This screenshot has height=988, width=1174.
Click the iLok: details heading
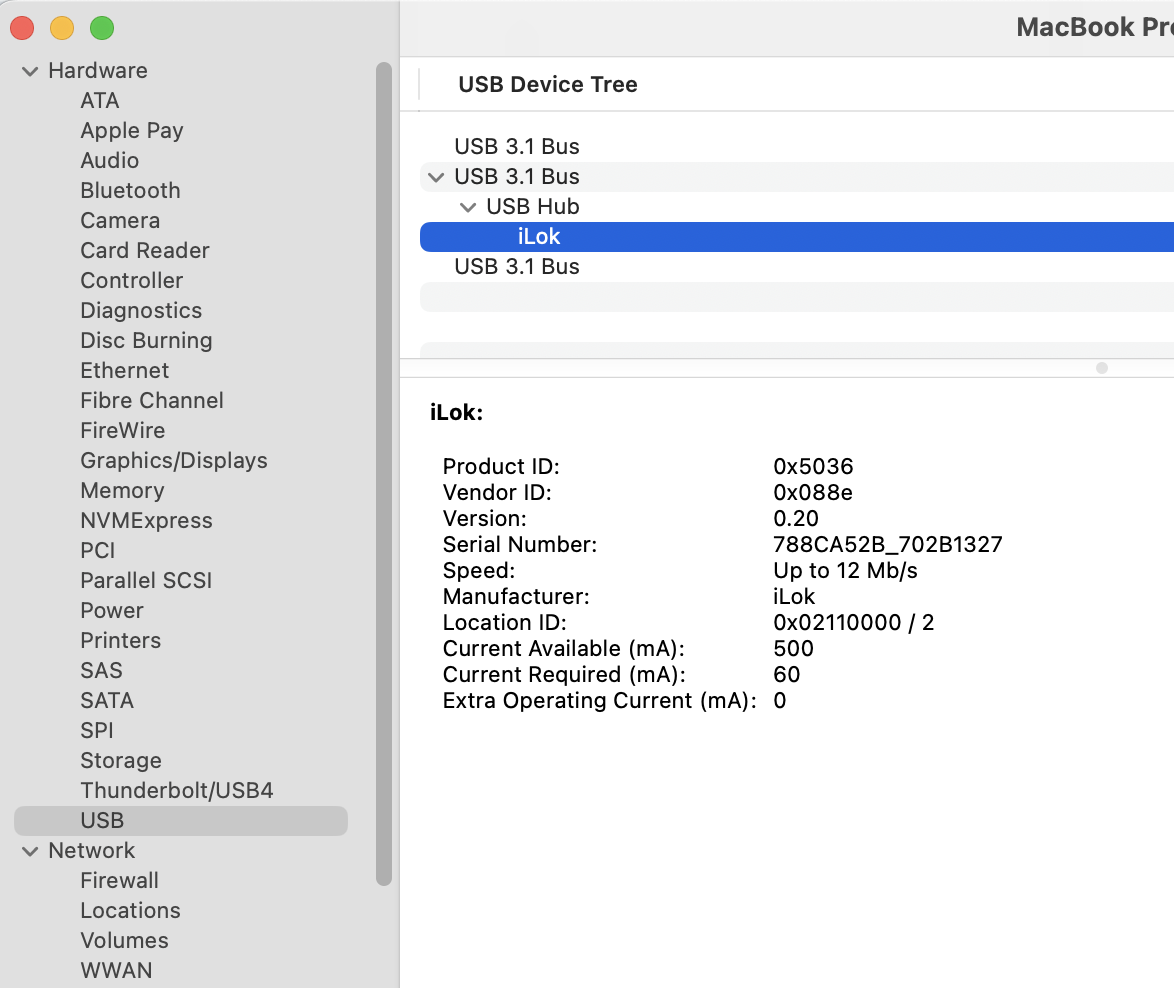click(x=457, y=412)
